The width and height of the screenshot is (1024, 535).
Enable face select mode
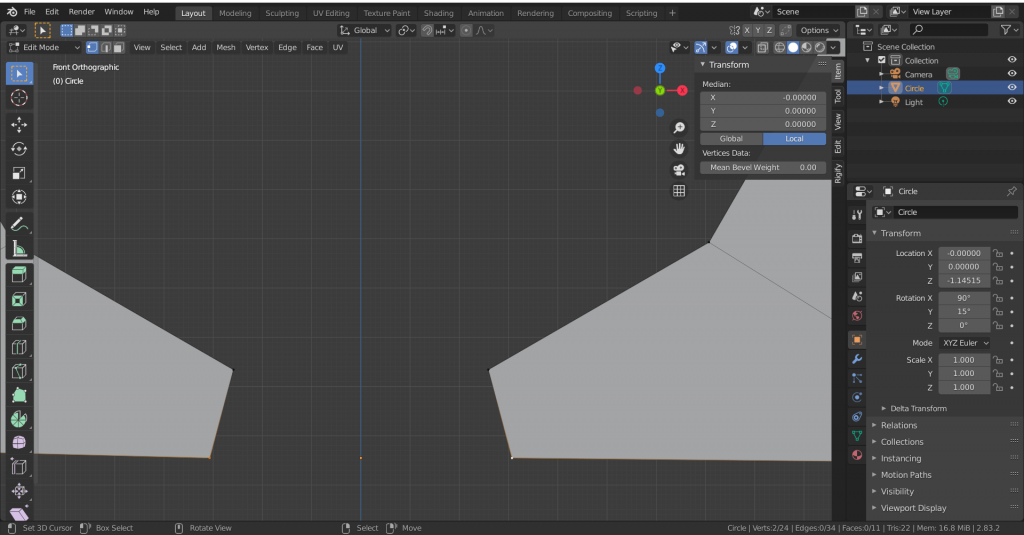(119, 47)
